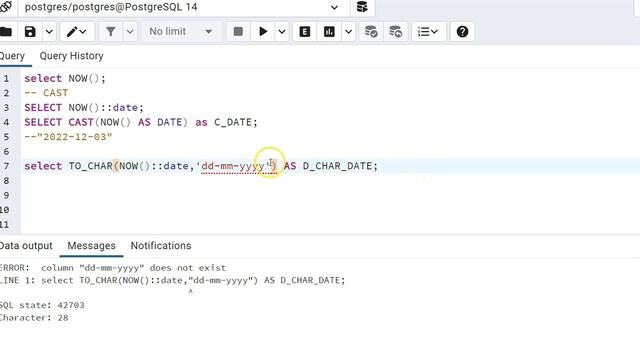Click the database server icon beside connection

(x=362, y=7)
